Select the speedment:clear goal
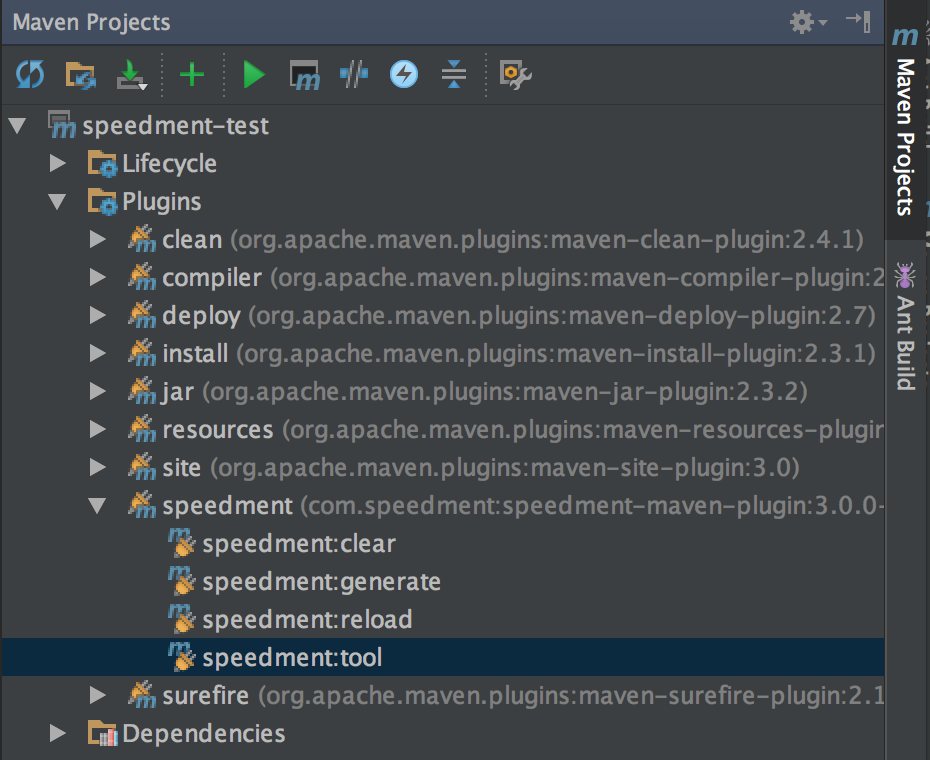The image size is (930, 760). (x=299, y=544)
